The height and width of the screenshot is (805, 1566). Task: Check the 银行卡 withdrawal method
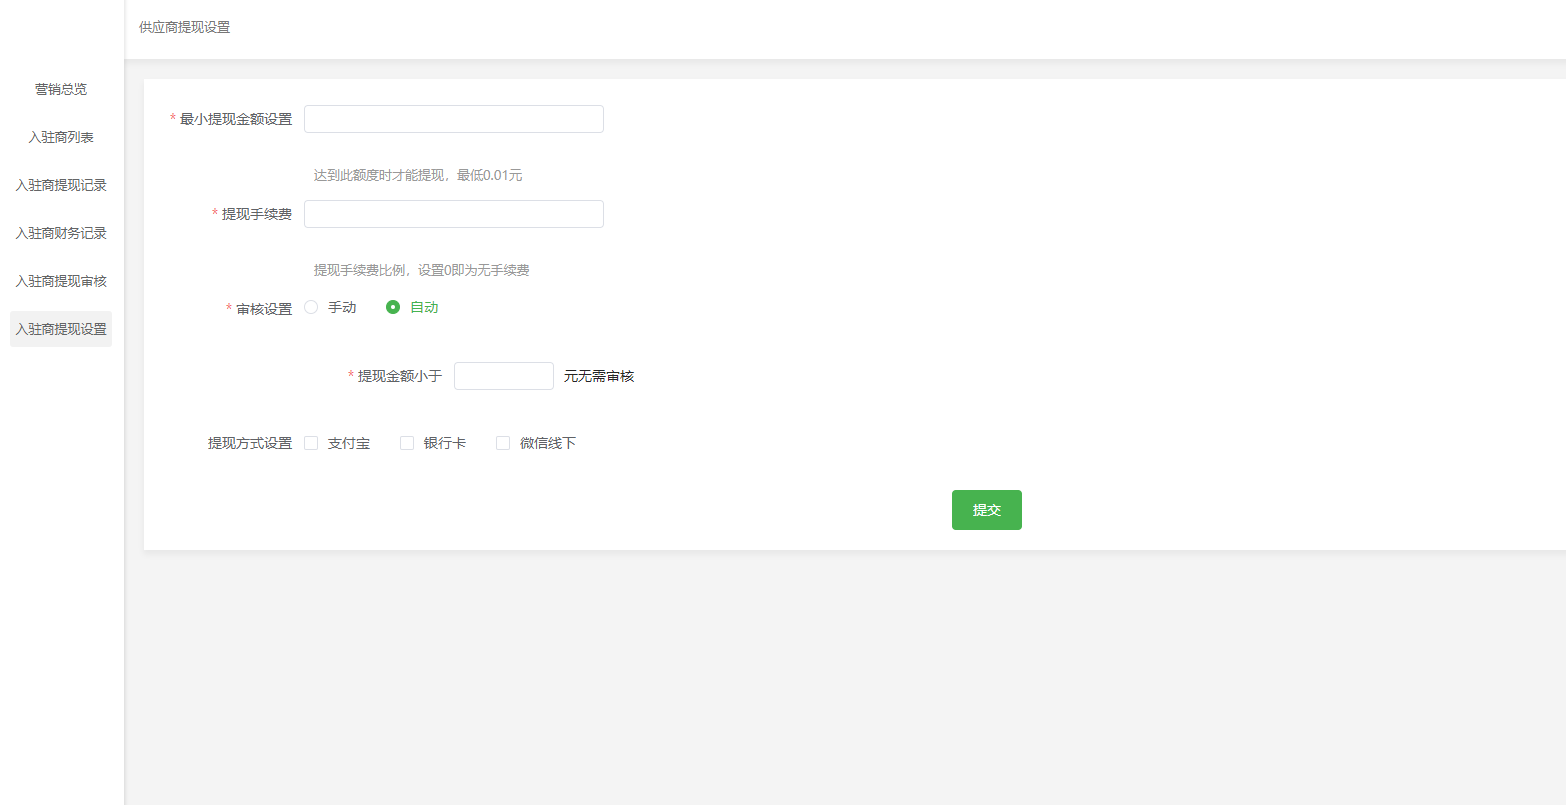[x=407, y=443]
